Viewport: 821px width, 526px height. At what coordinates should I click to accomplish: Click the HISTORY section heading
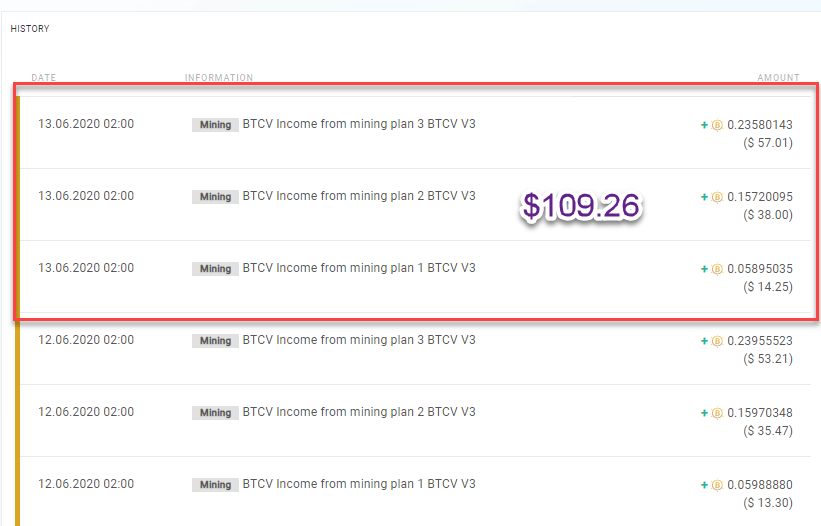coord(30,29)
